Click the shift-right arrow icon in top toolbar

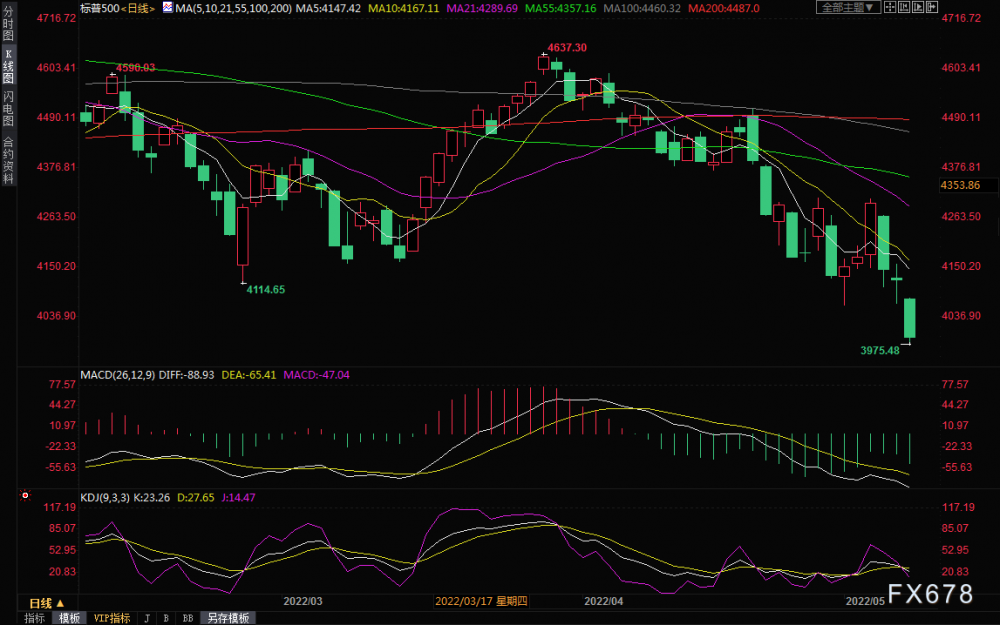(x=932, y=7)
